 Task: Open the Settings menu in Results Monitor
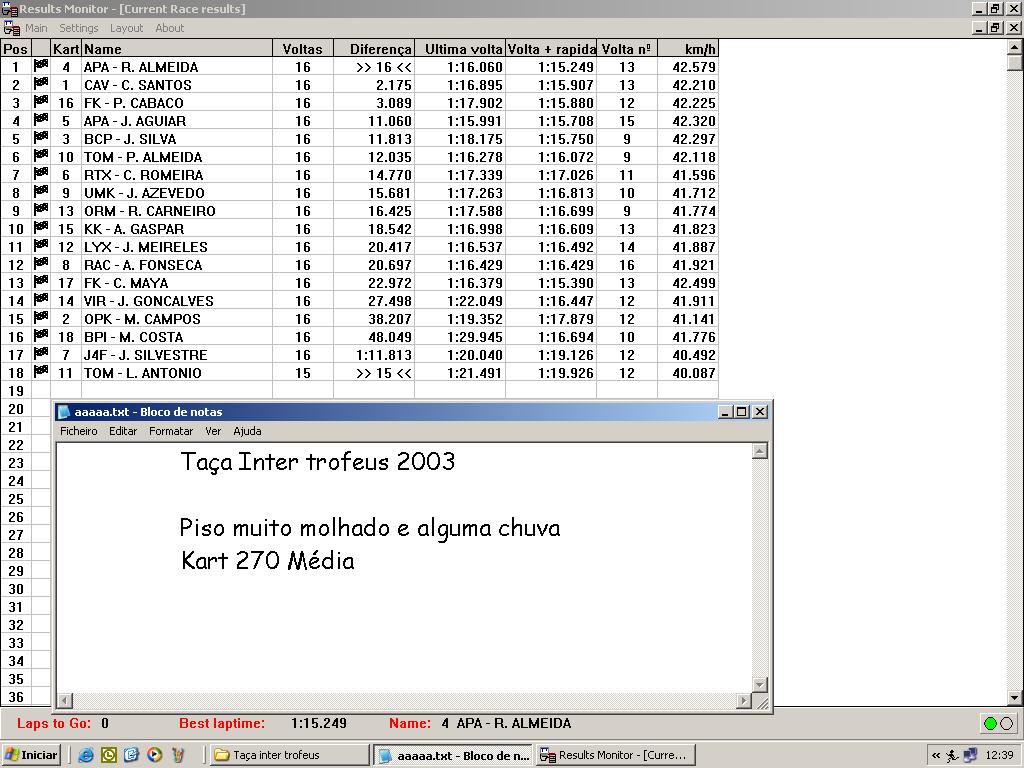coord(78,28)
